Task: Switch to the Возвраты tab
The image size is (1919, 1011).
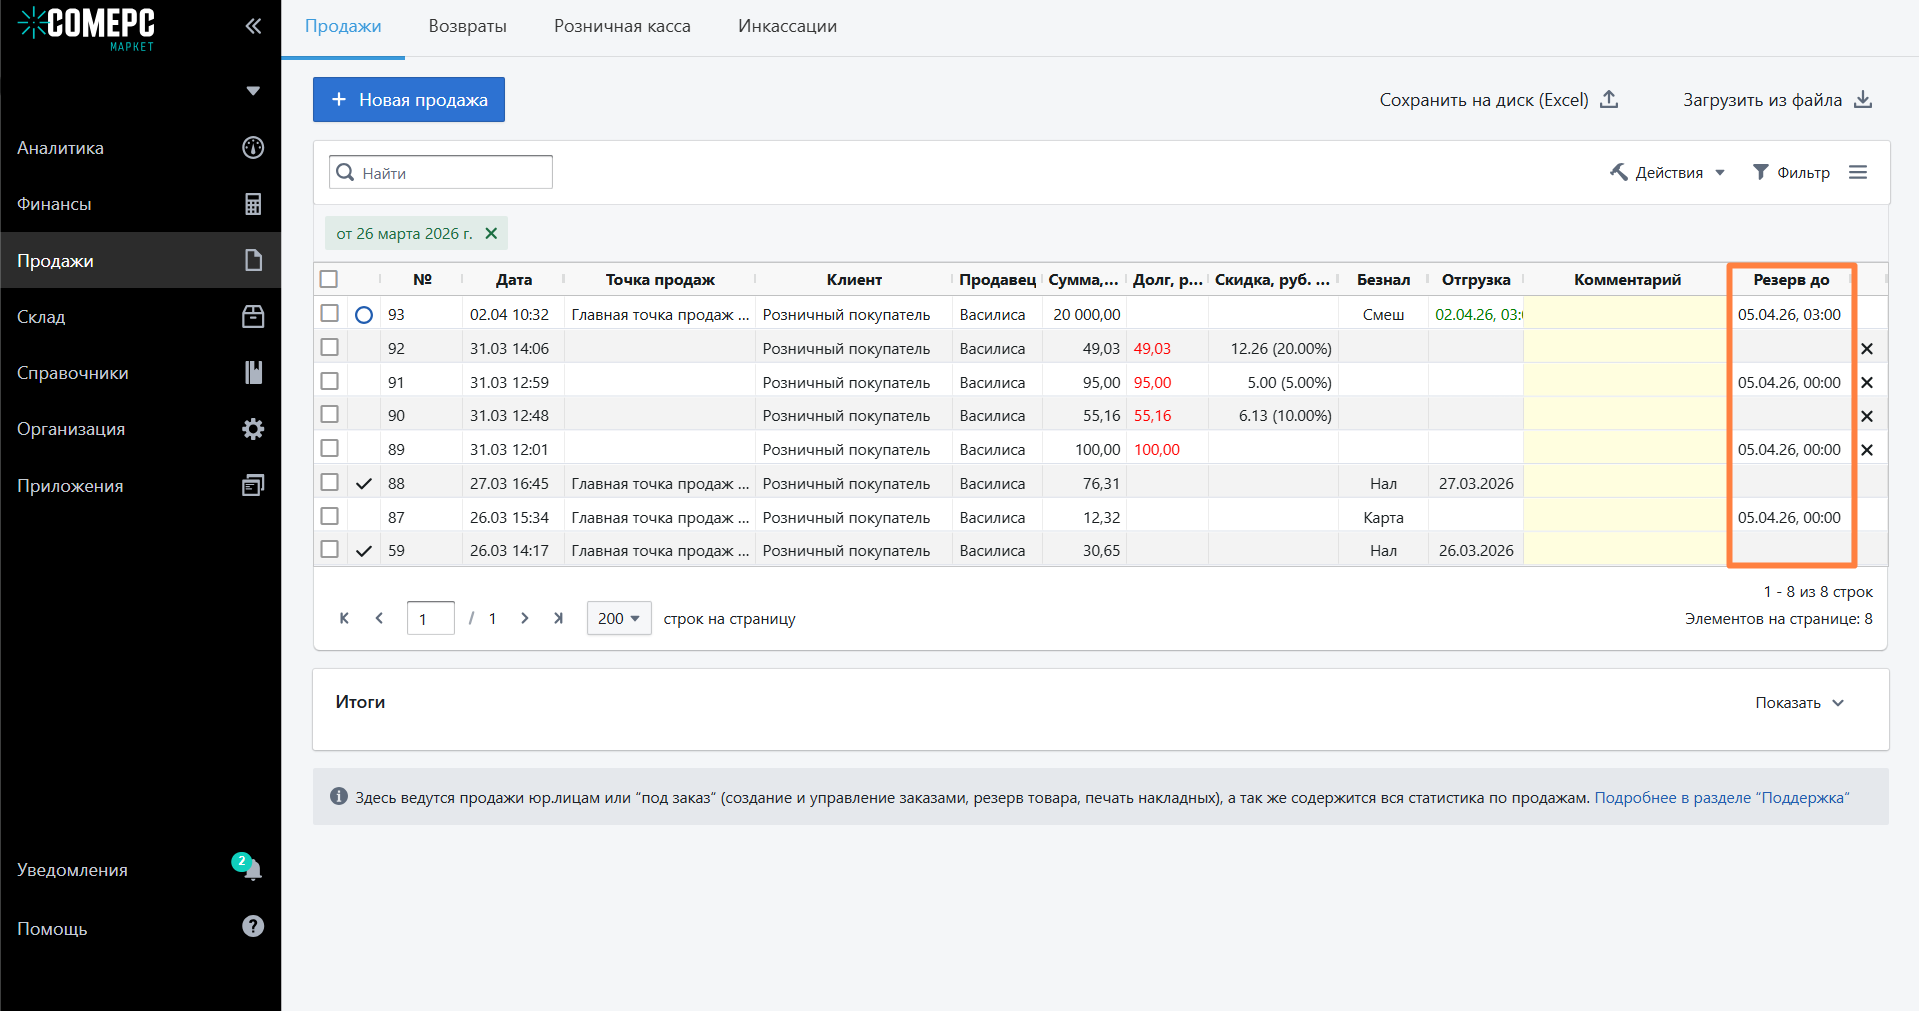Action: click(x=467, y=26)
